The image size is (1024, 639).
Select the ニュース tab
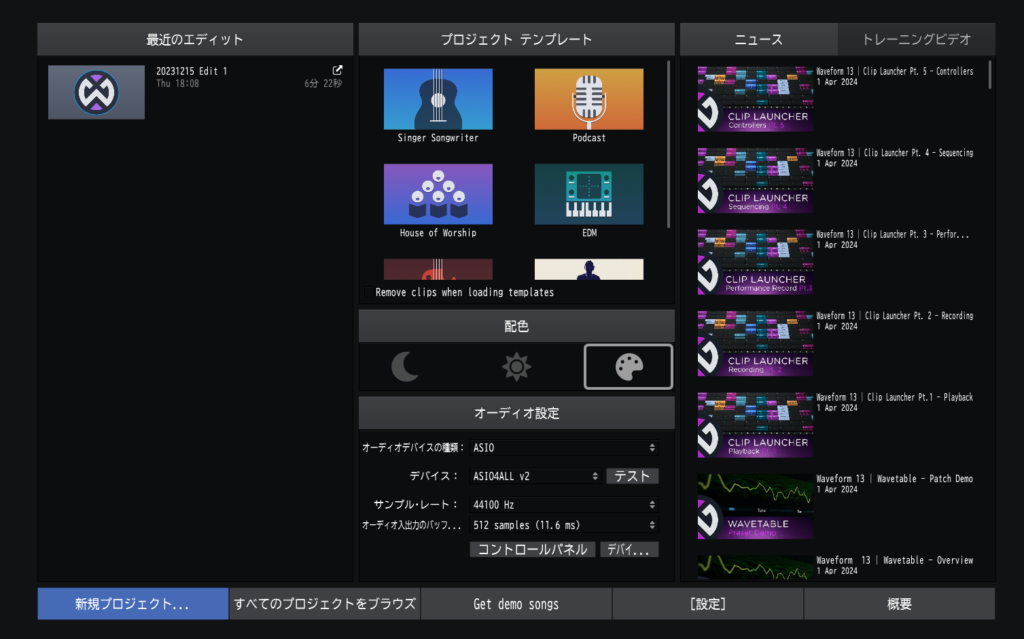(759, 39)
